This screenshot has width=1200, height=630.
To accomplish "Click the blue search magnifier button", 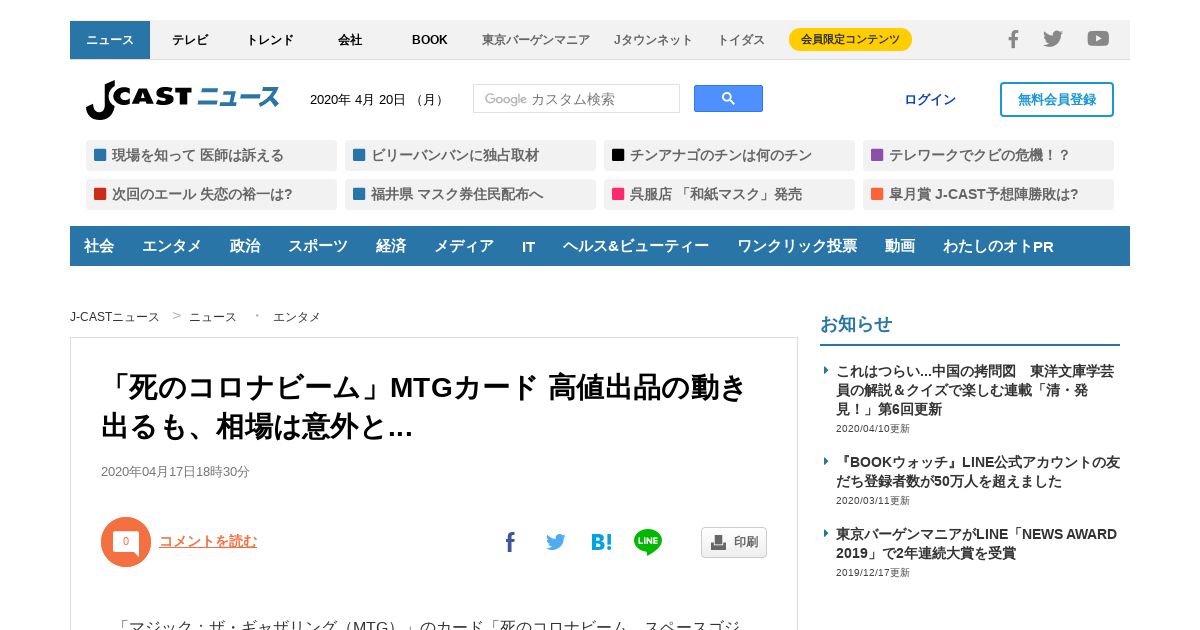I will [728, 99].
